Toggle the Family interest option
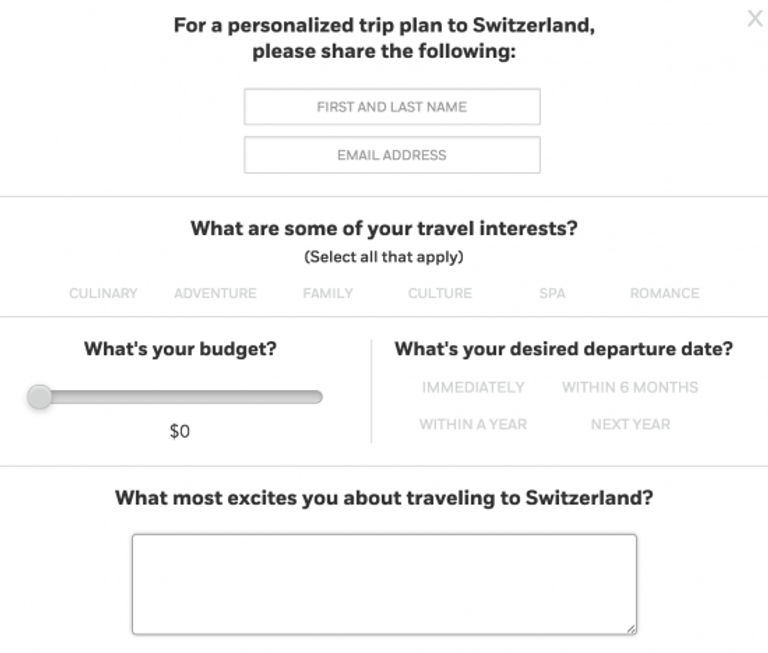 click(x=328, y=293)
